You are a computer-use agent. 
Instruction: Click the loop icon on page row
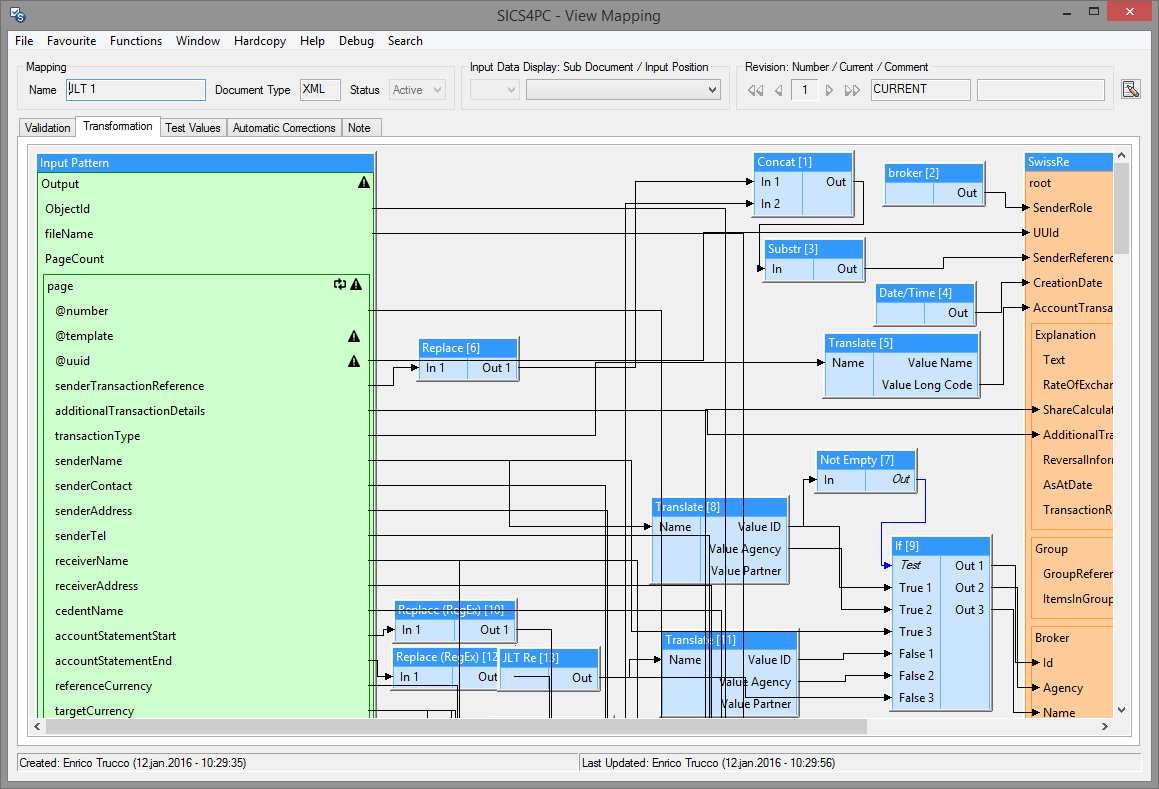tap(340, 285)
